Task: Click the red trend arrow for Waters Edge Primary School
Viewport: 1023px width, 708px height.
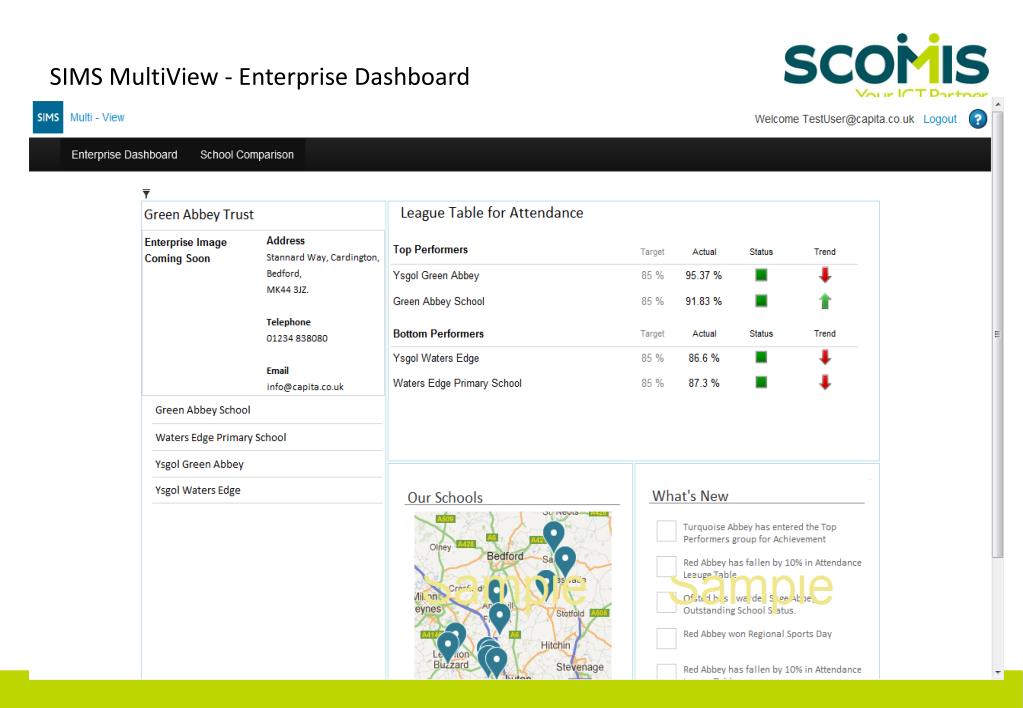Action: 825,382
